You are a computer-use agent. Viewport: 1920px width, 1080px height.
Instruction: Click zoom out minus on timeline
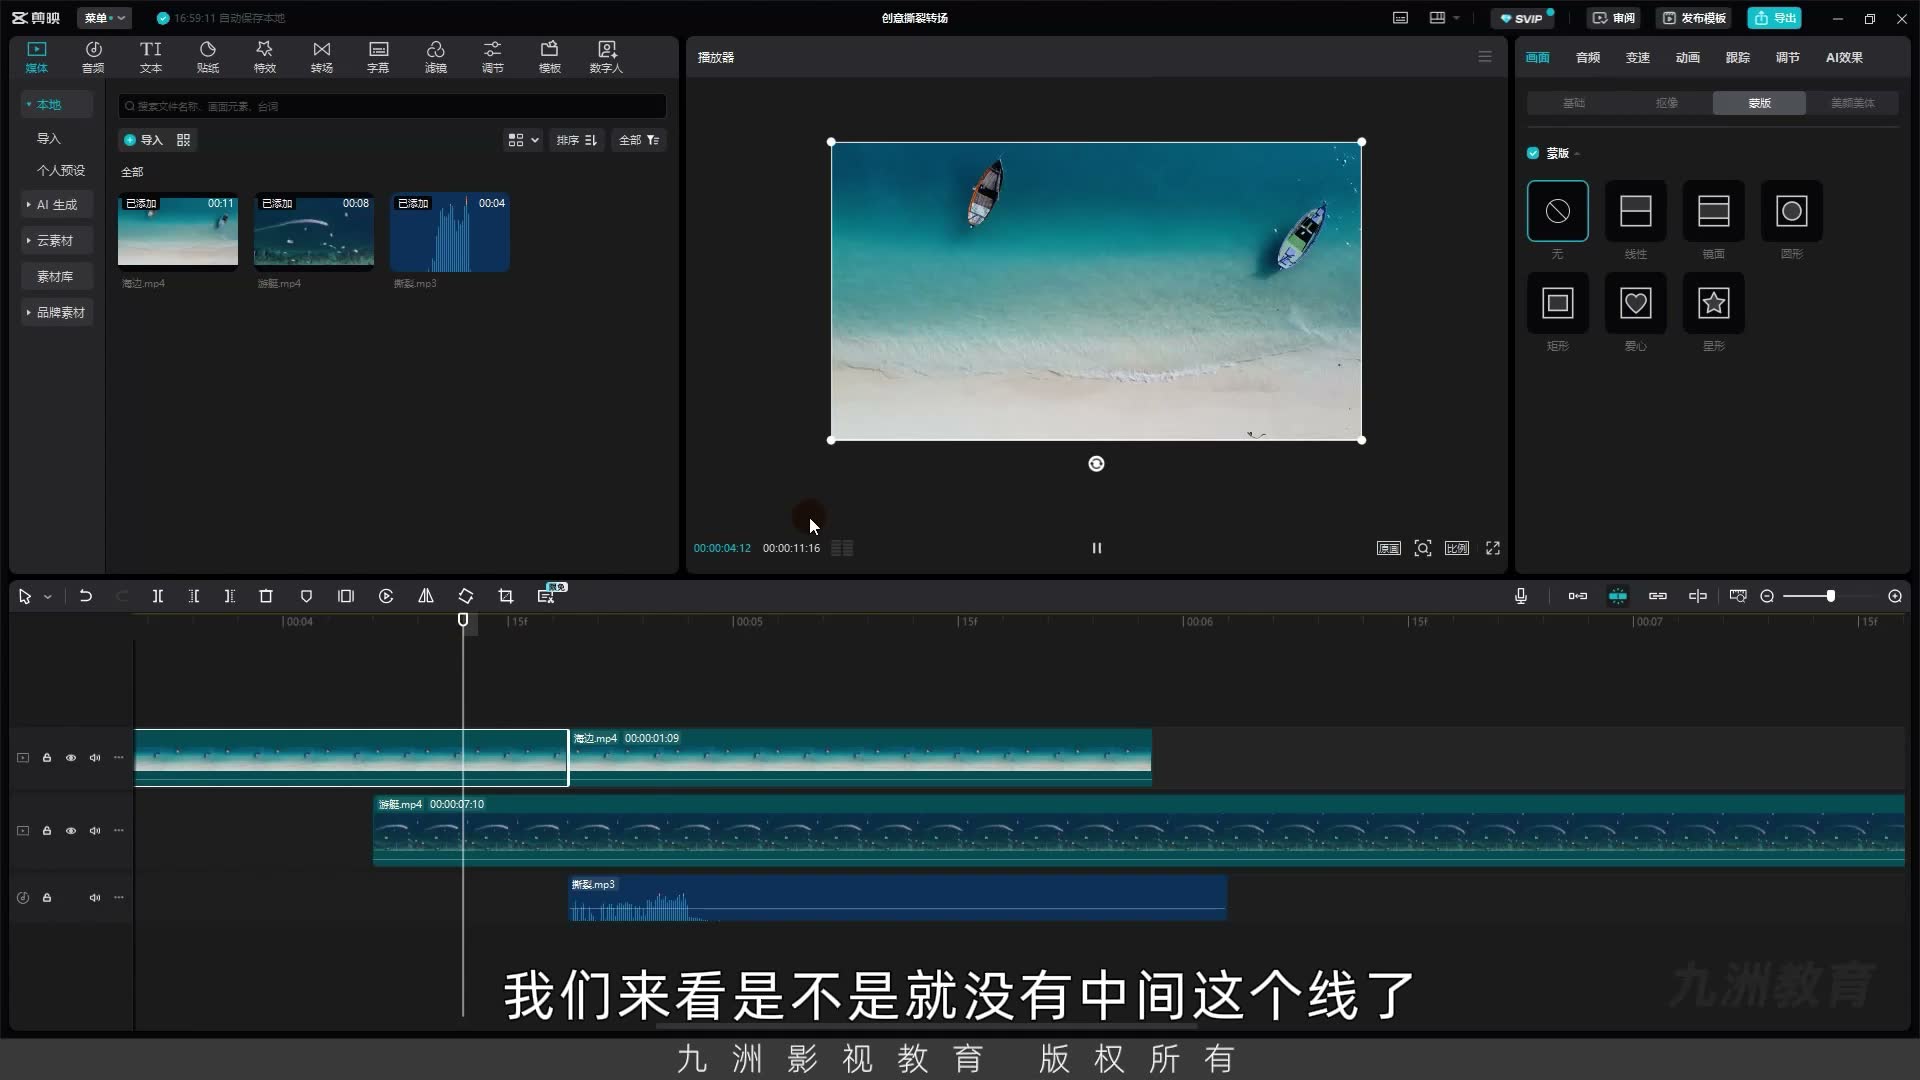tap(1767, 596)
